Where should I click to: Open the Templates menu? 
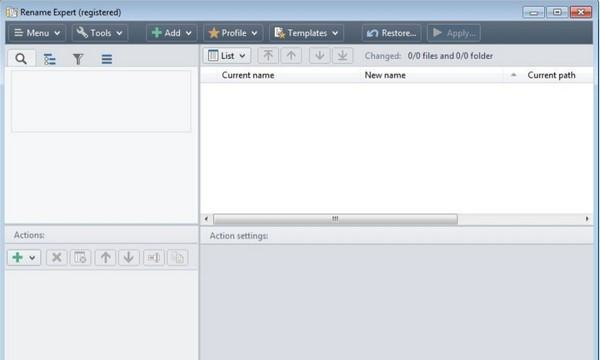[307, 33]
